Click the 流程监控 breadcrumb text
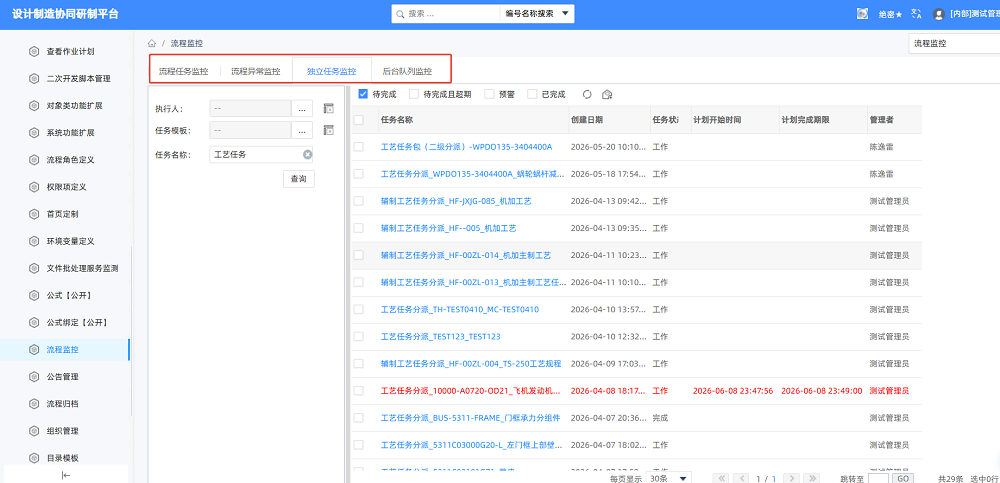The width and height of the screenshot is (1000, 483). [x=187, y=43]
